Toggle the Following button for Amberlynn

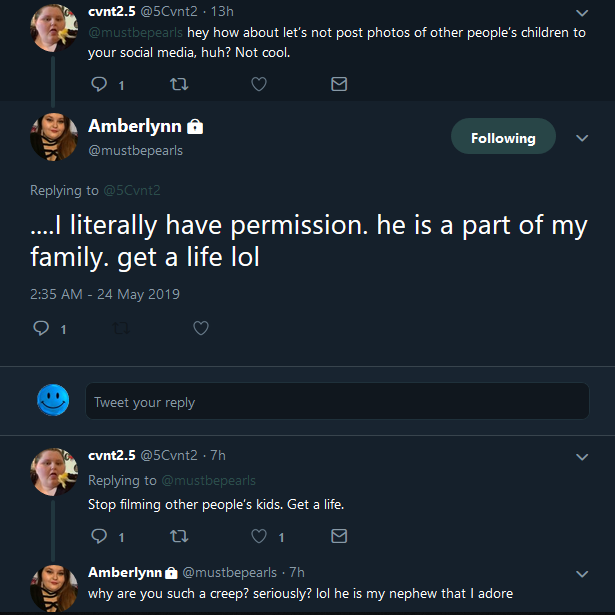(x=503, y=136)
